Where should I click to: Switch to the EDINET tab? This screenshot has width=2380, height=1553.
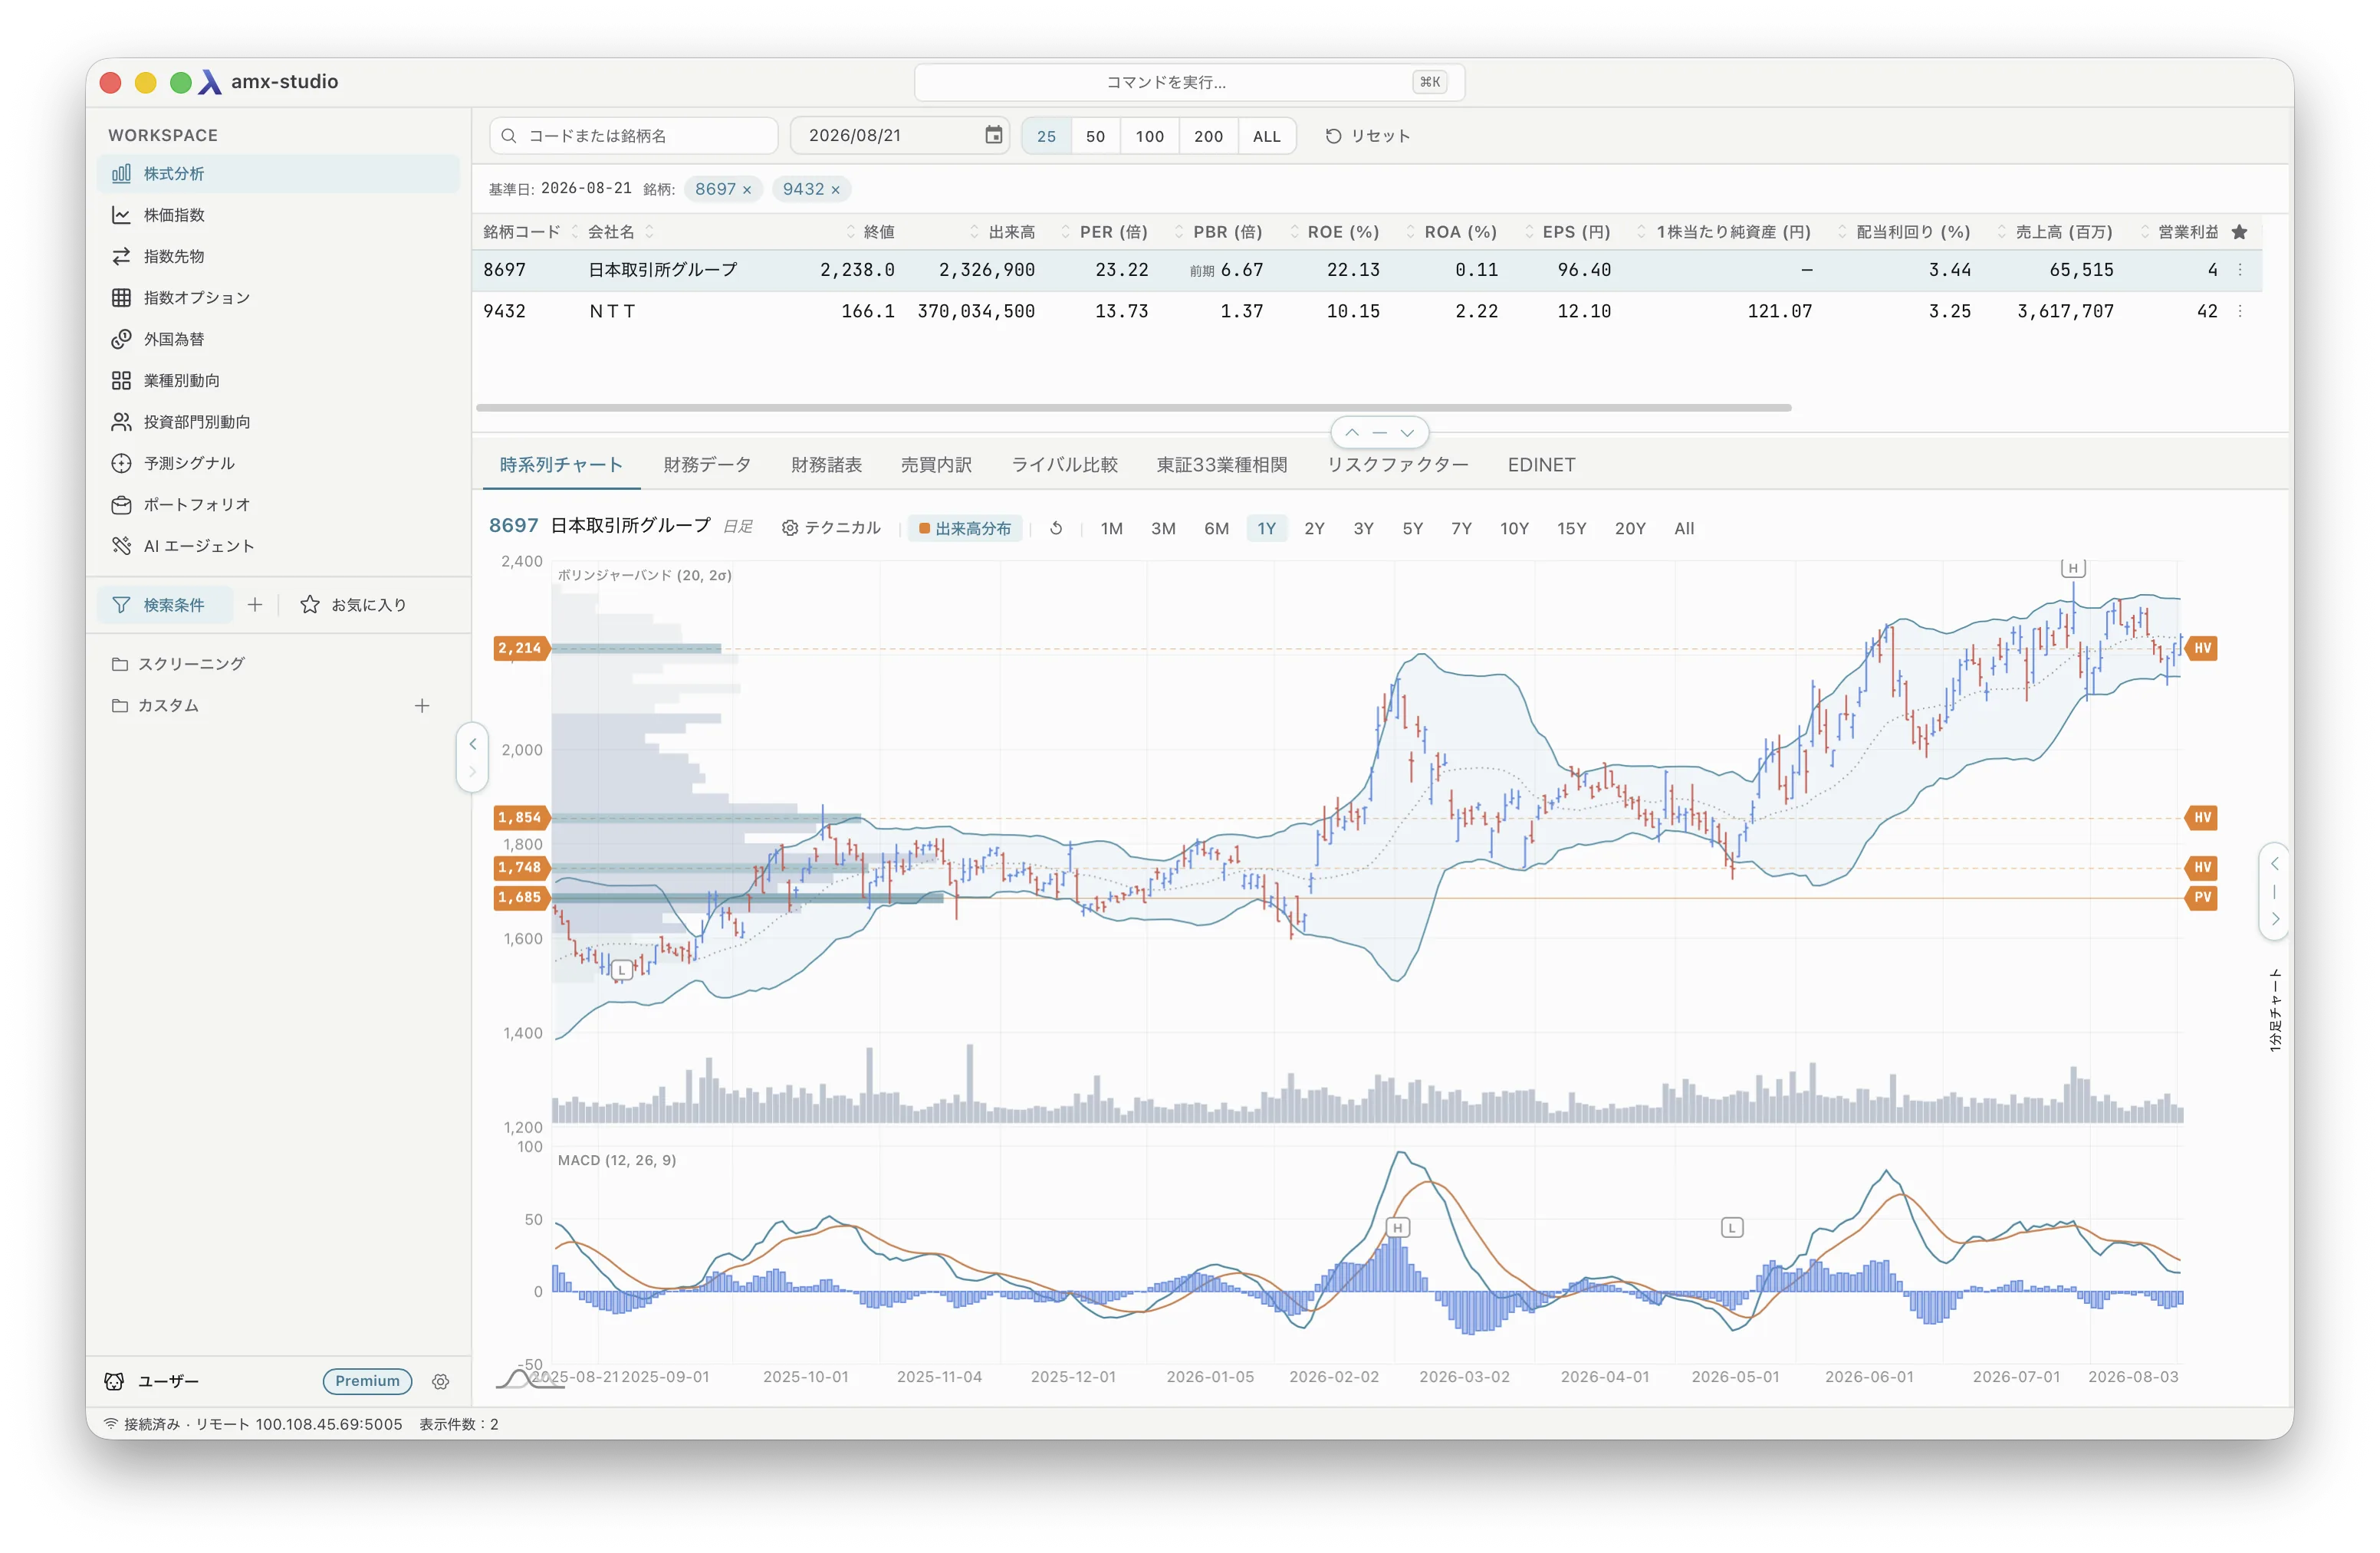point(1541,465)
